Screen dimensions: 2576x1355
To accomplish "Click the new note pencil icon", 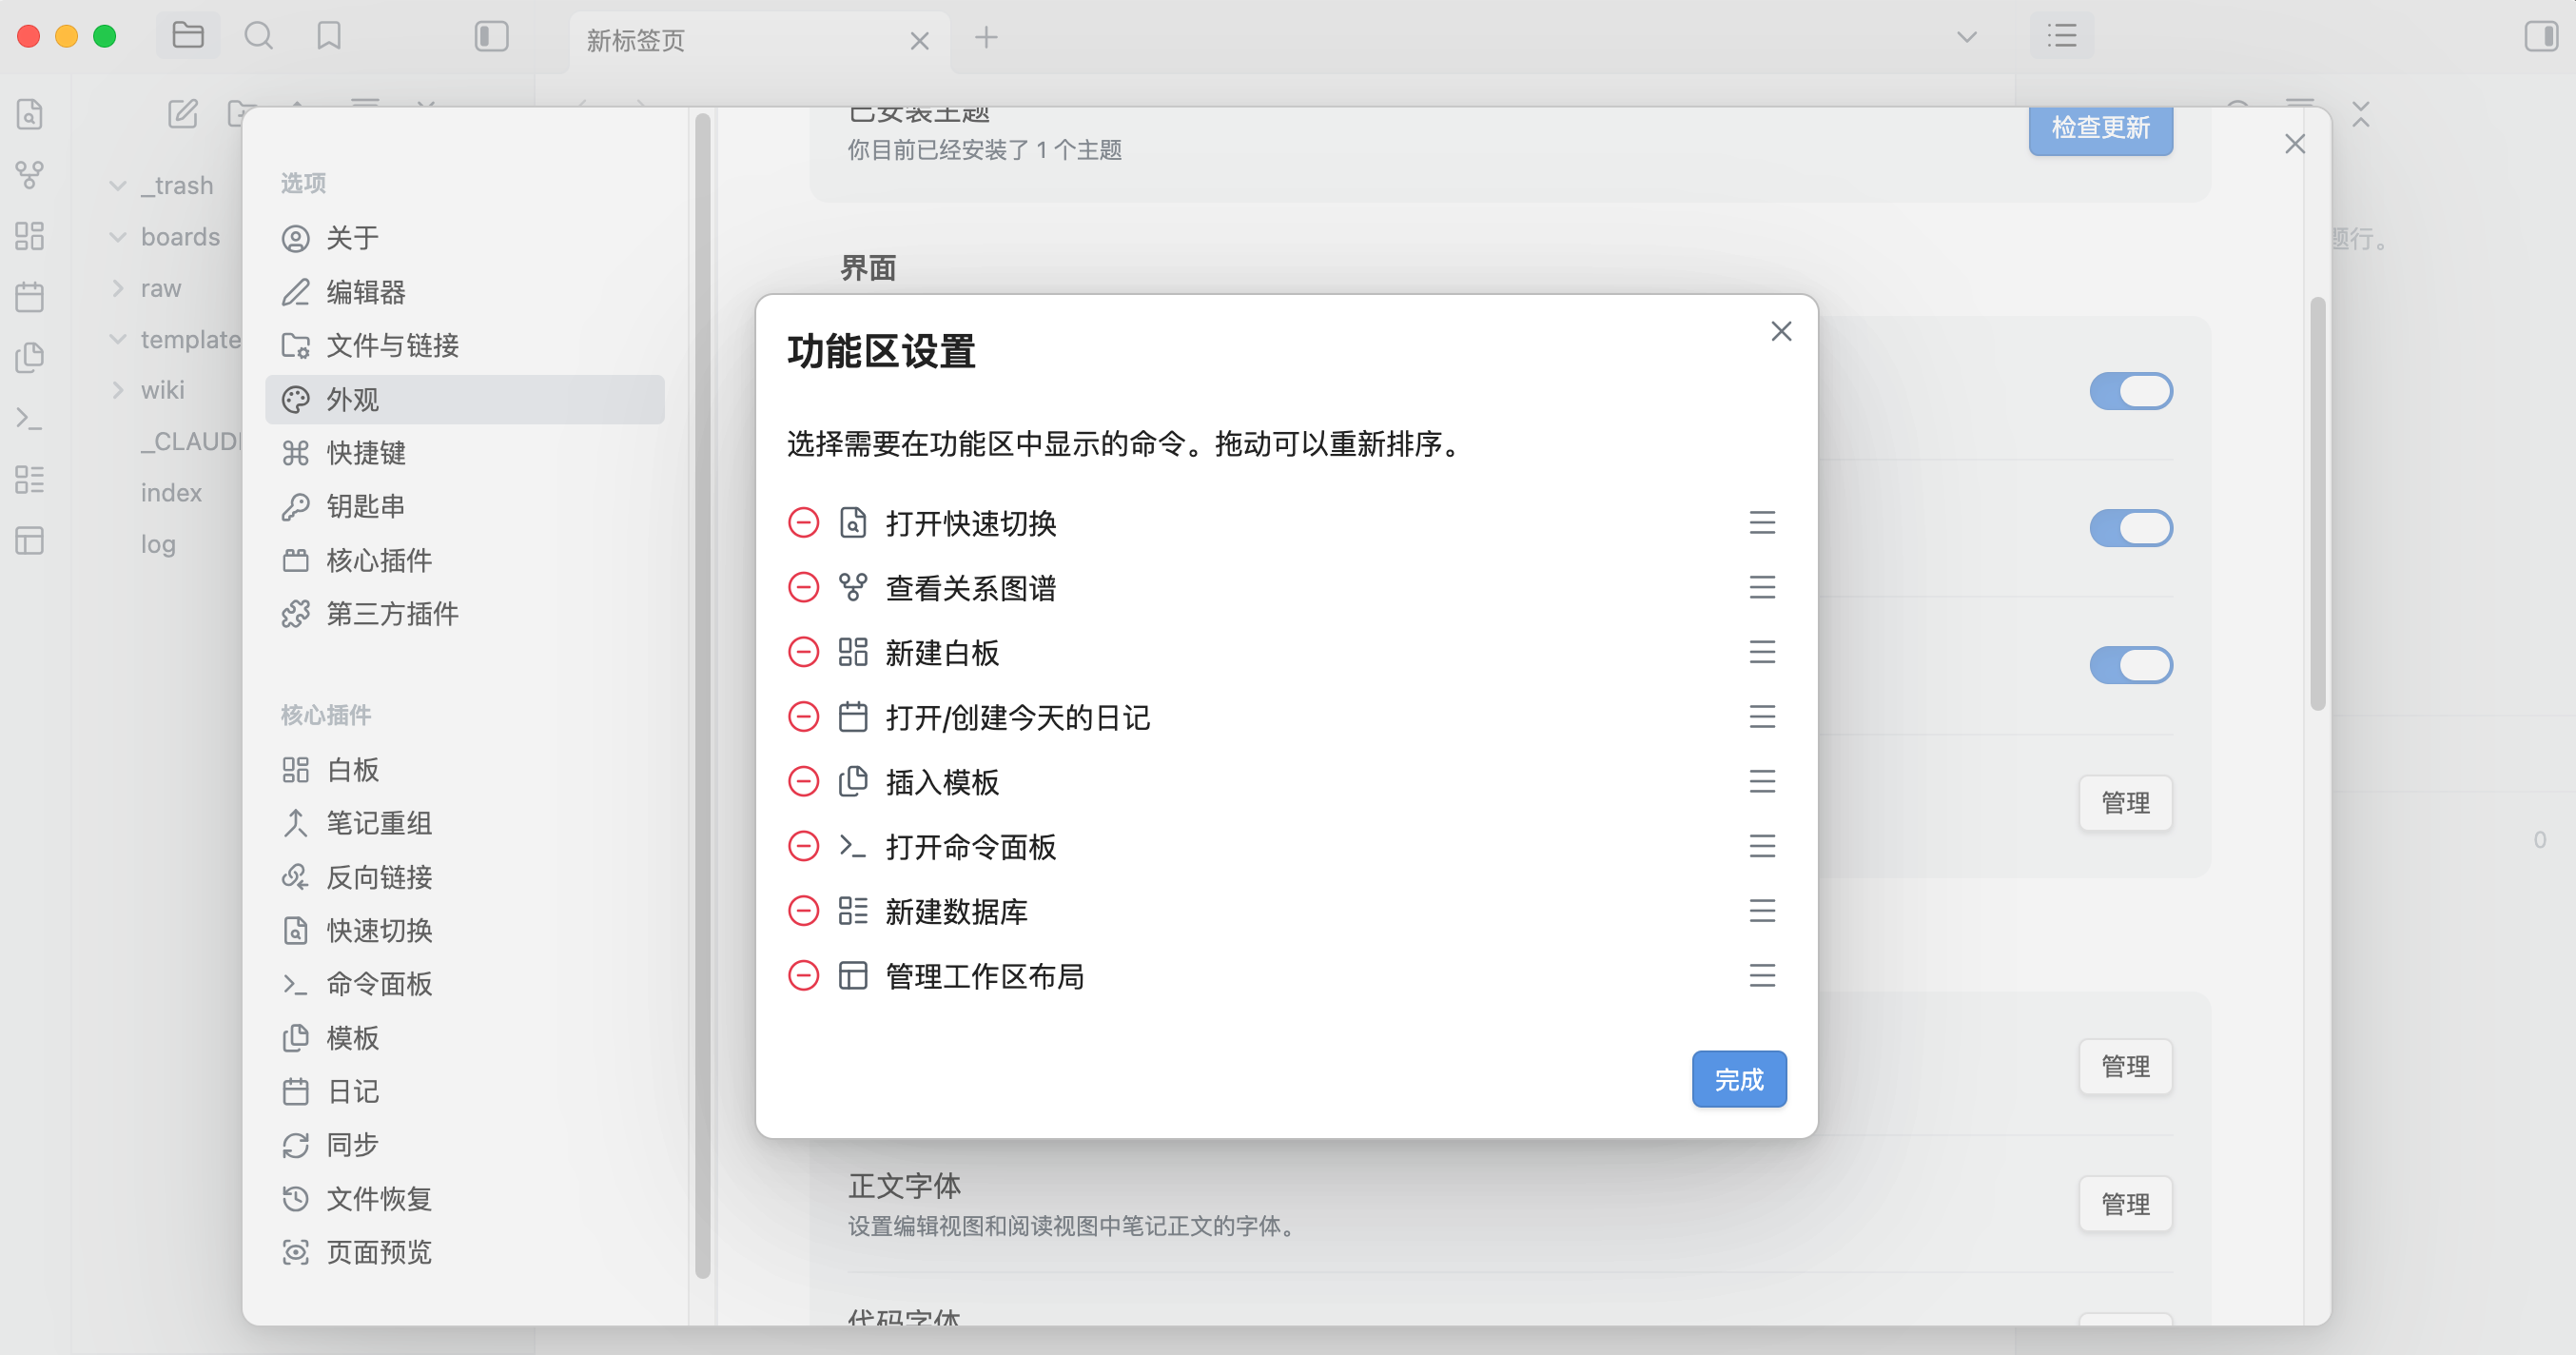I will 183,114.
